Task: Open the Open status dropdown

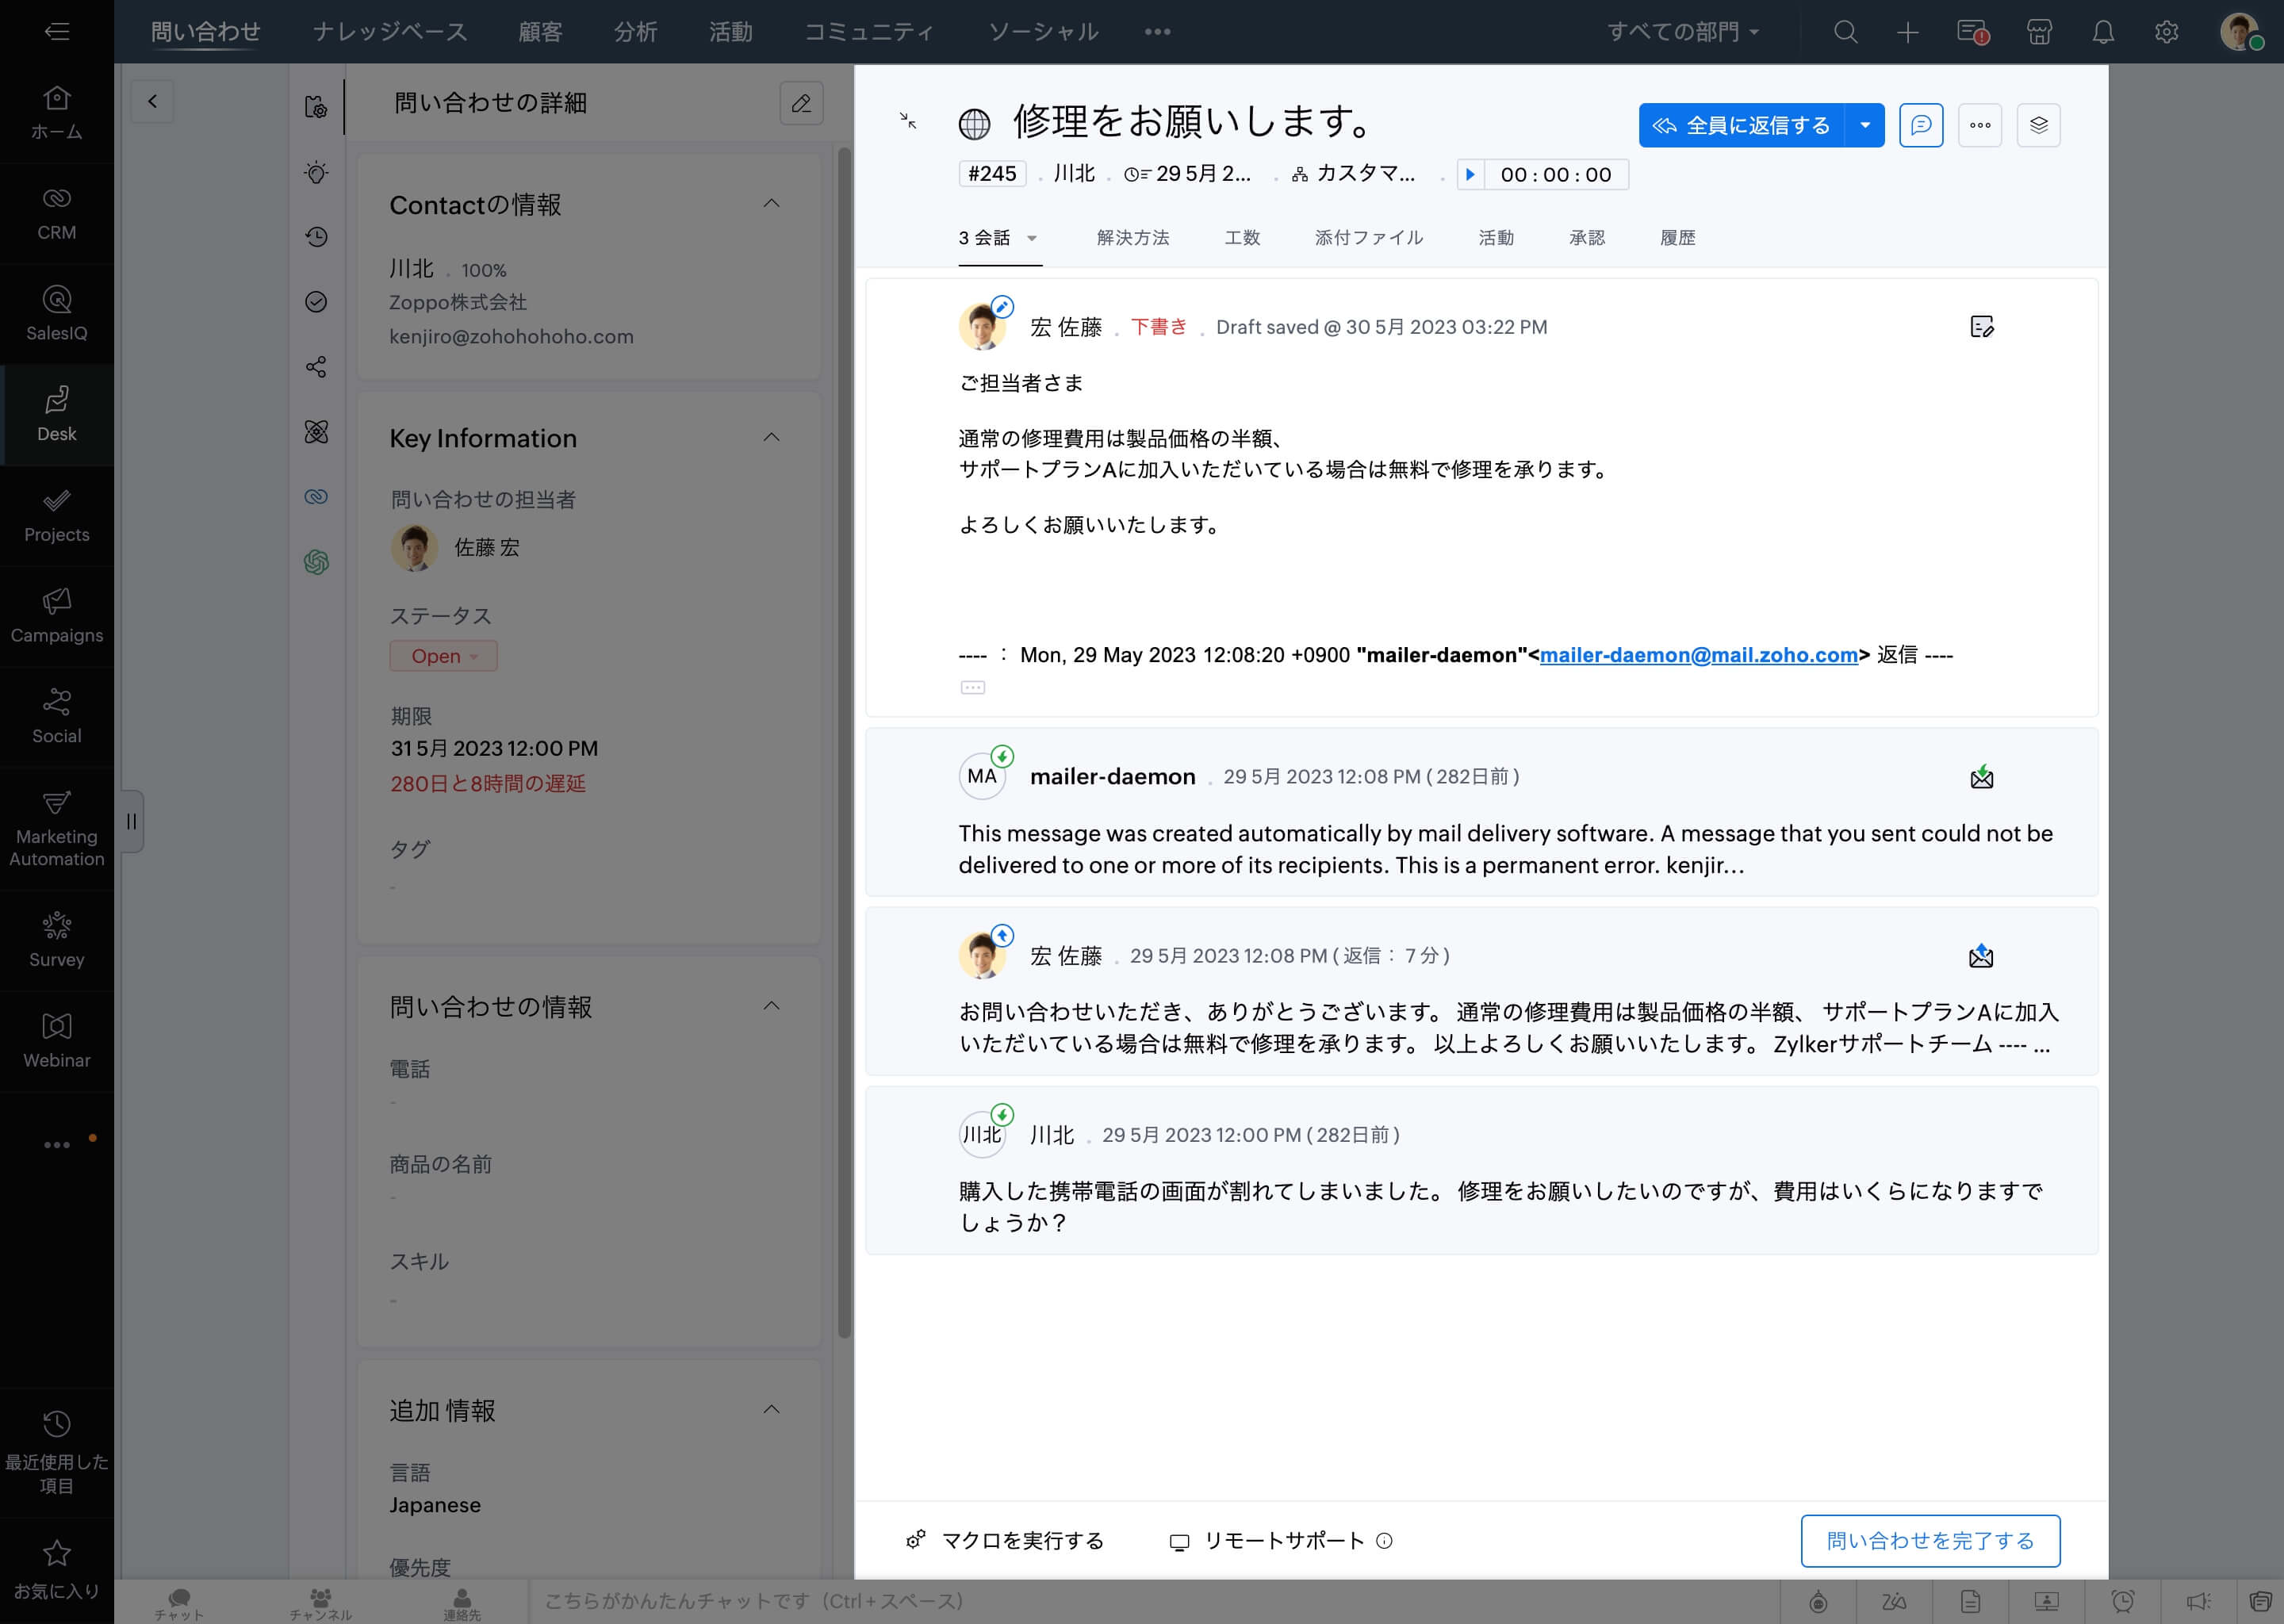Action: click(444, 656)
